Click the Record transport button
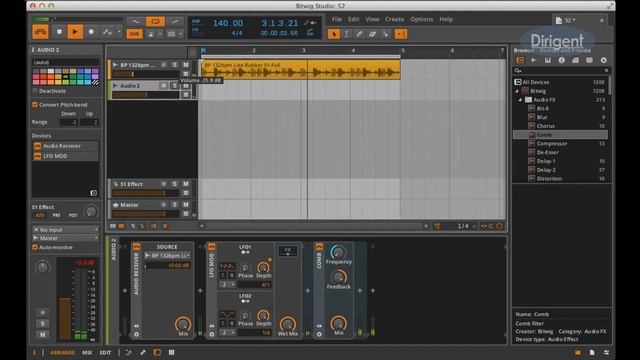This screenshot has width=640, height=360. [91, 32]
